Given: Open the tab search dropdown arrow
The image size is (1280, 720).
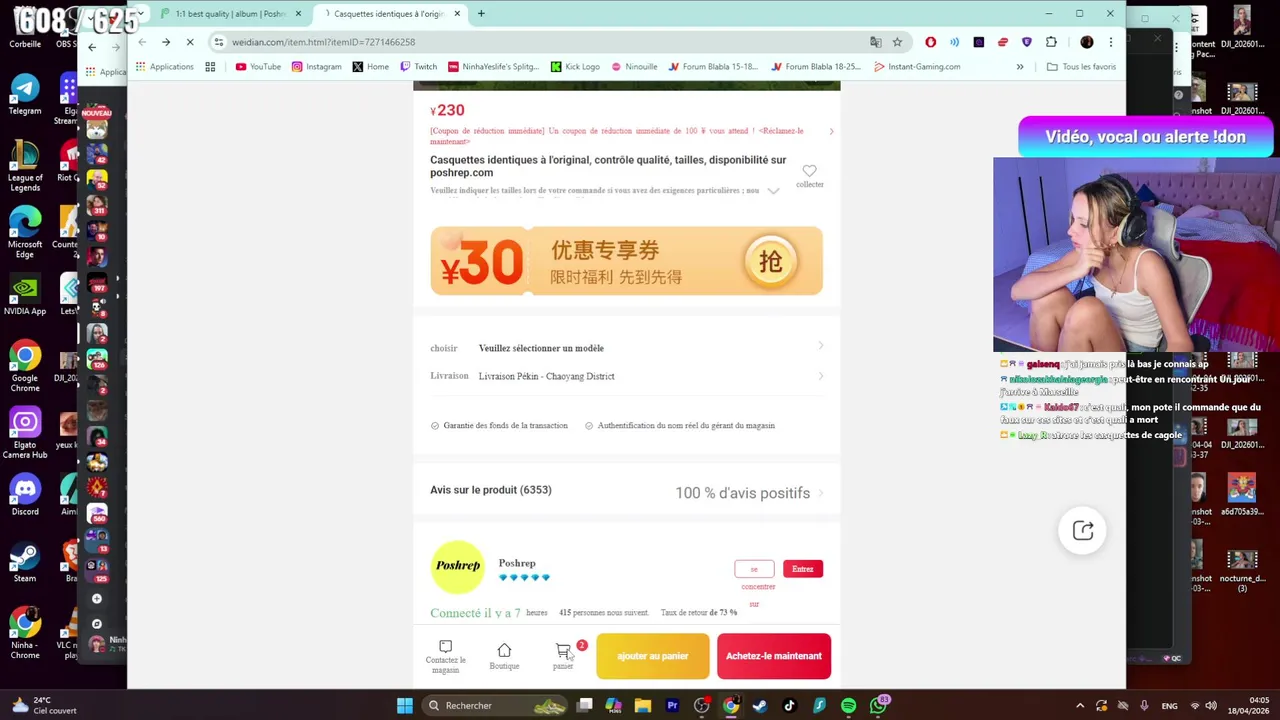Looking at the screenshot, I should click(x=140, y=14).
